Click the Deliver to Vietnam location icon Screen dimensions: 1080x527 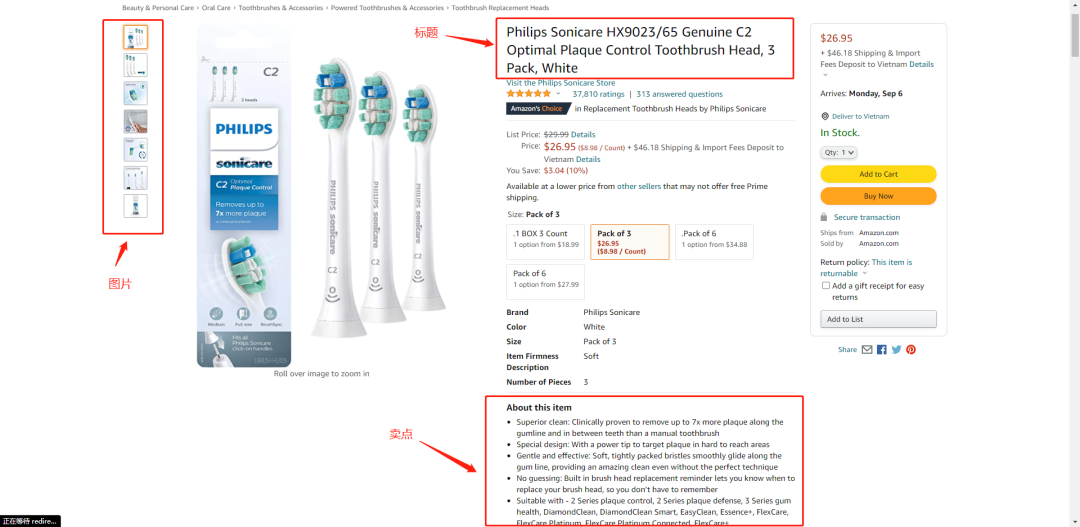click(x=825, y=116)
